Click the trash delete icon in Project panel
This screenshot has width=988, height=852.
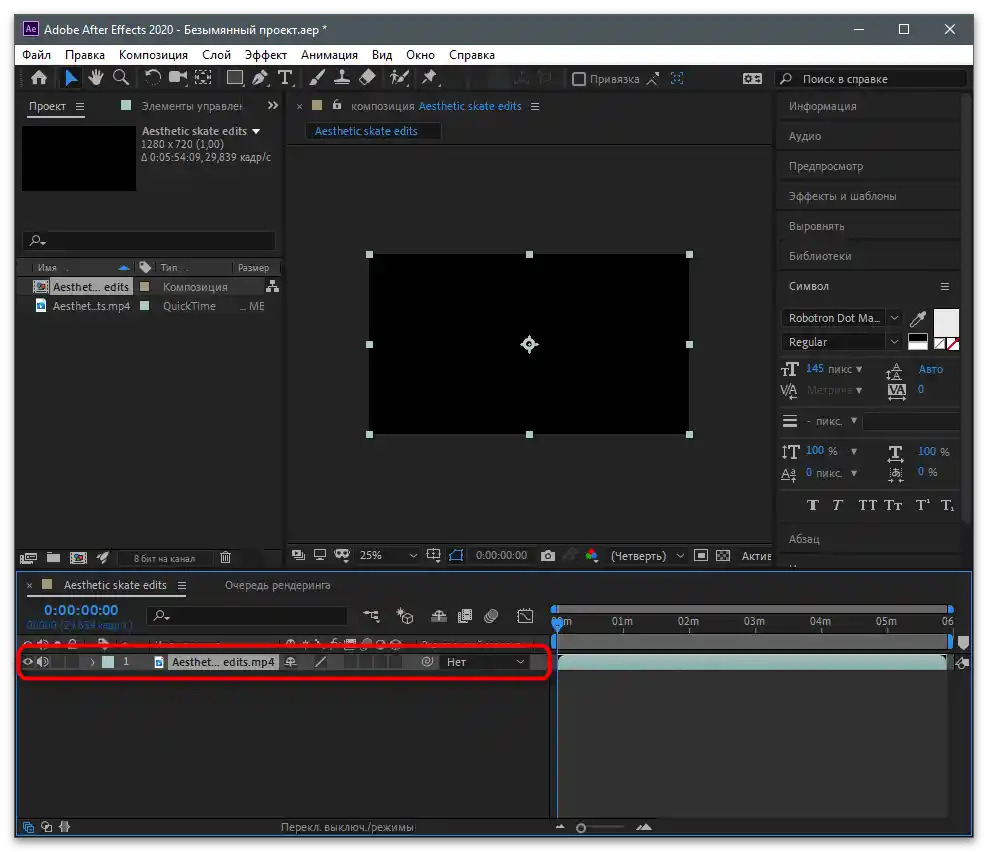(226, 558)
